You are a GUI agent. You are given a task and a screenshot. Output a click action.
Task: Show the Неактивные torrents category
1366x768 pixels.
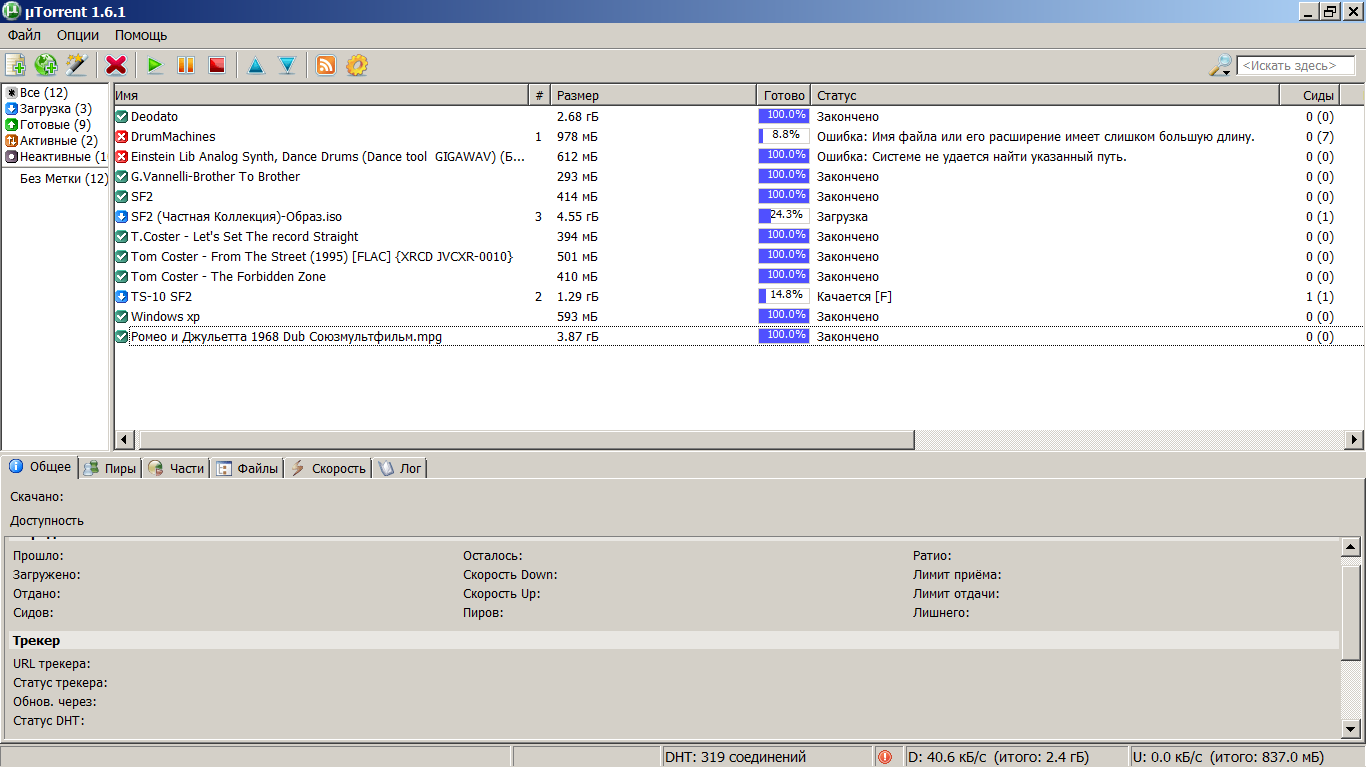[x=56, y=157]
